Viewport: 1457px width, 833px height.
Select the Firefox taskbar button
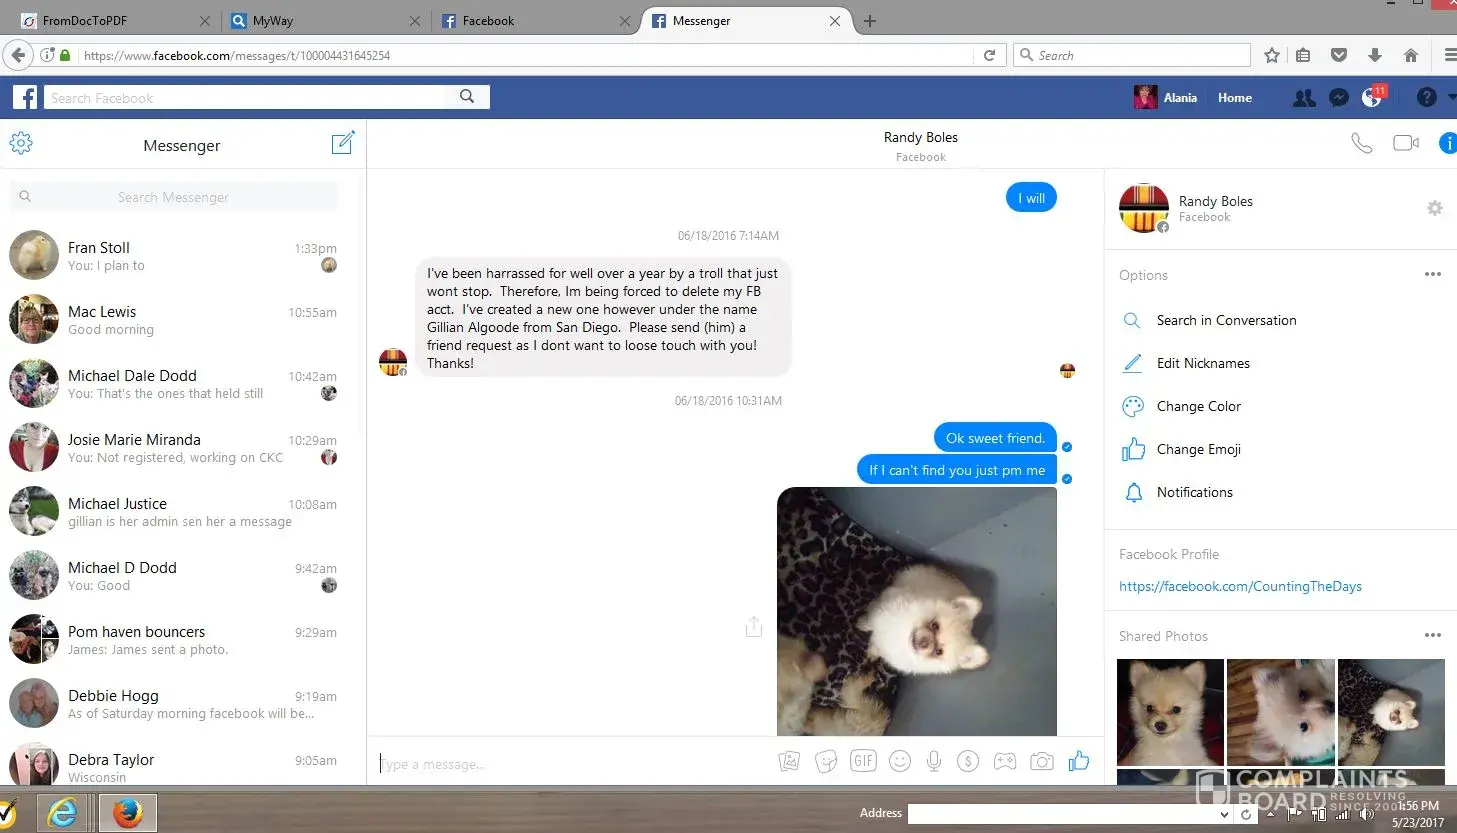(x=127, y=813)
